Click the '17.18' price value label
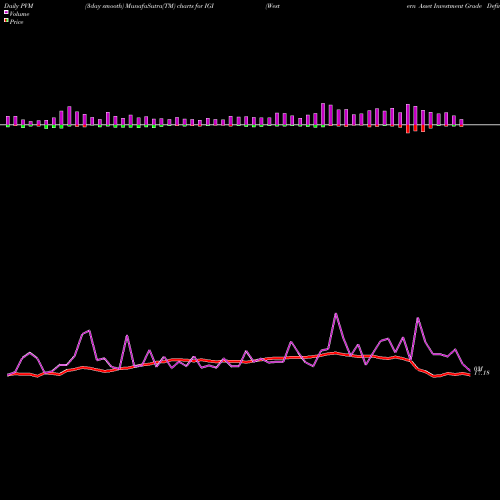500x500 pixels. tap(482, 373)
